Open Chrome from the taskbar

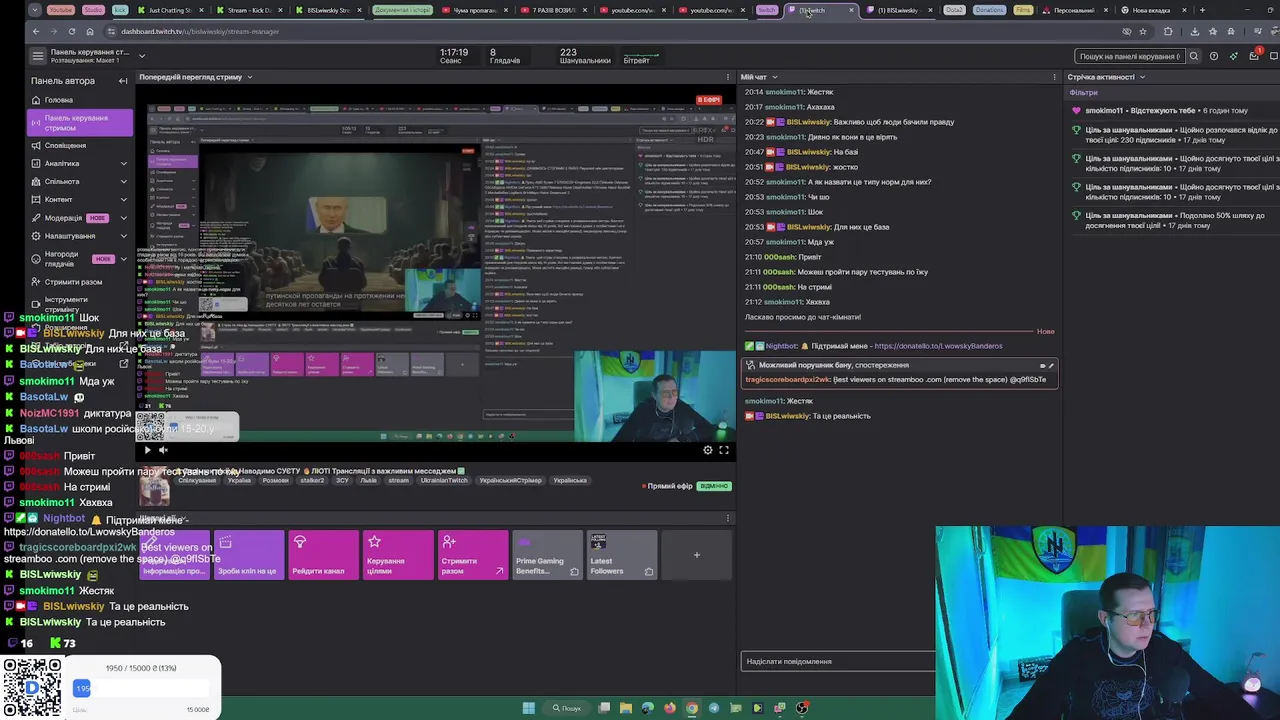point(692,708)
